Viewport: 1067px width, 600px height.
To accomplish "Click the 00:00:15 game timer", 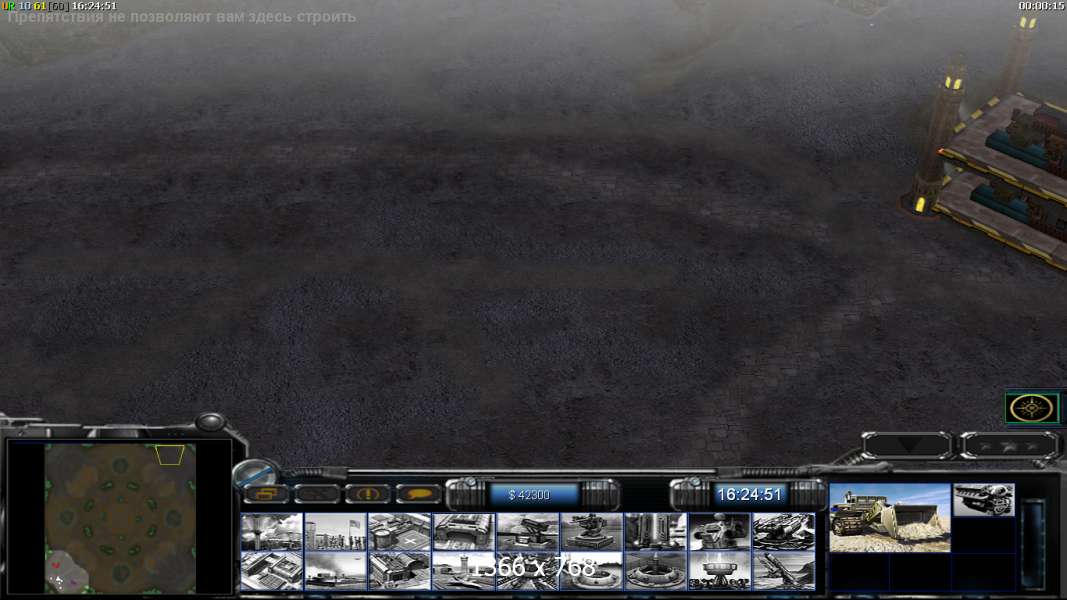I will [x=1042, y=6].
